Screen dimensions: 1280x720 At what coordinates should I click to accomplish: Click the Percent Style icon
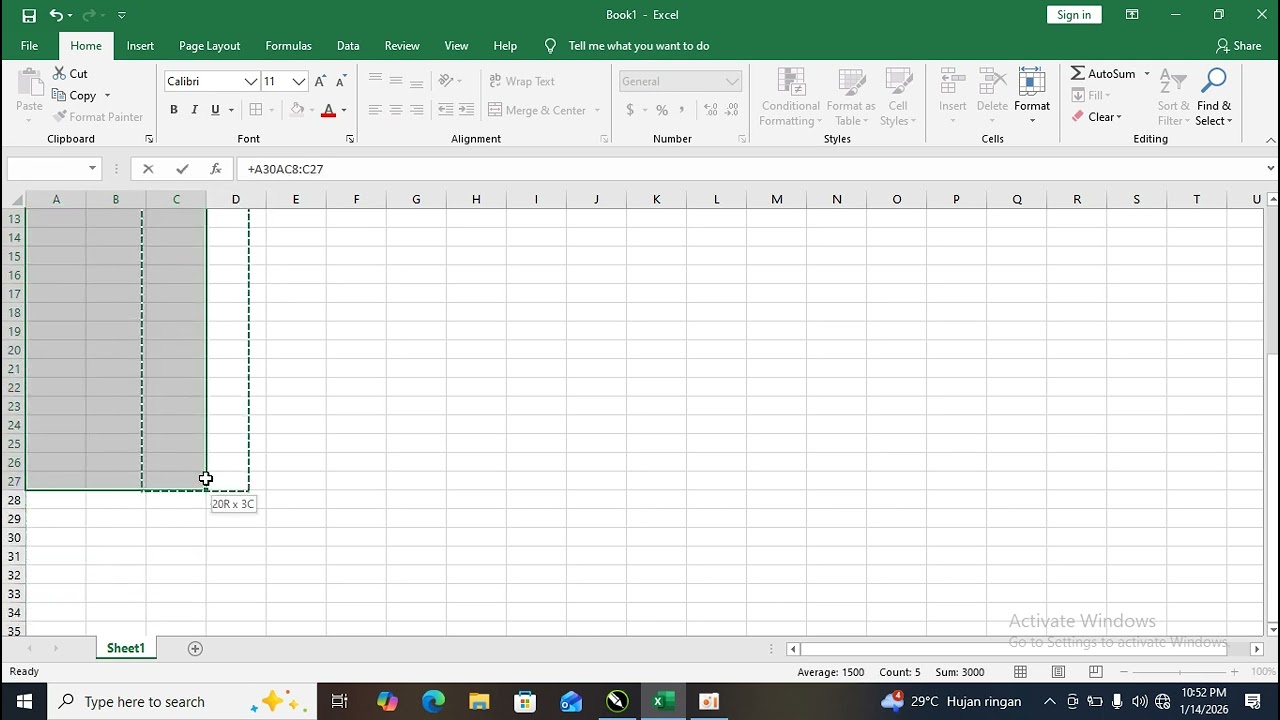pos(662,110)
